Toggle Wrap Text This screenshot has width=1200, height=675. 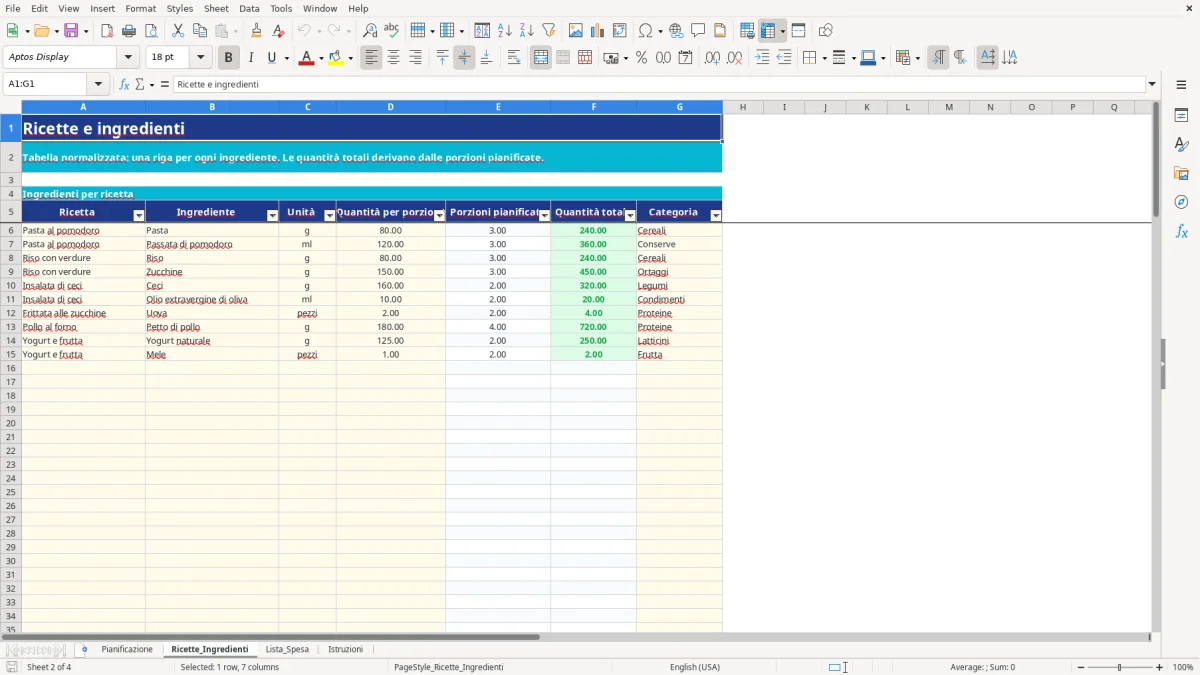514,58
